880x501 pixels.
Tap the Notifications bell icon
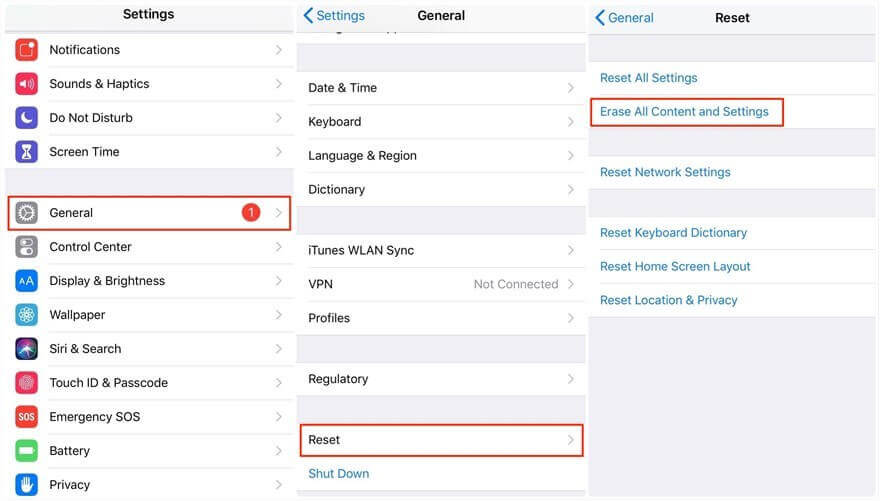tap(27, 50)
